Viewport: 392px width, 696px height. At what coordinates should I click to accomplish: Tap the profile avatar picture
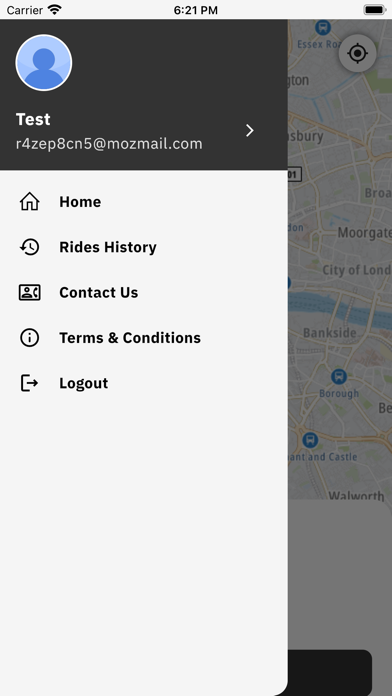(x=44, y=63)
